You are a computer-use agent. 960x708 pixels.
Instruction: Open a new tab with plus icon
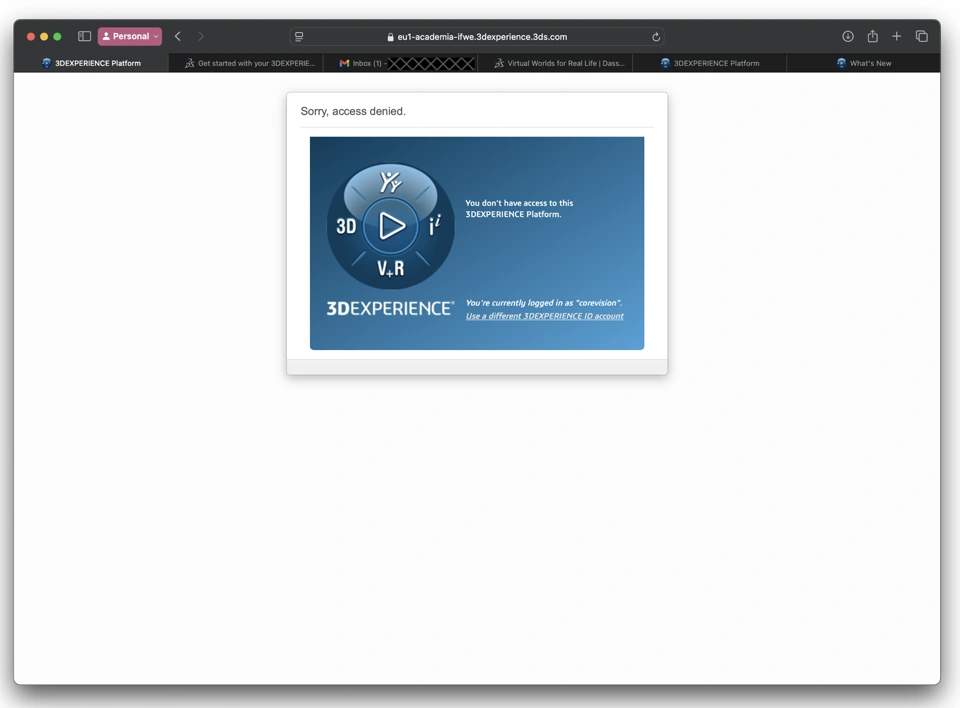pyautogui.click(x=896, y=36)
